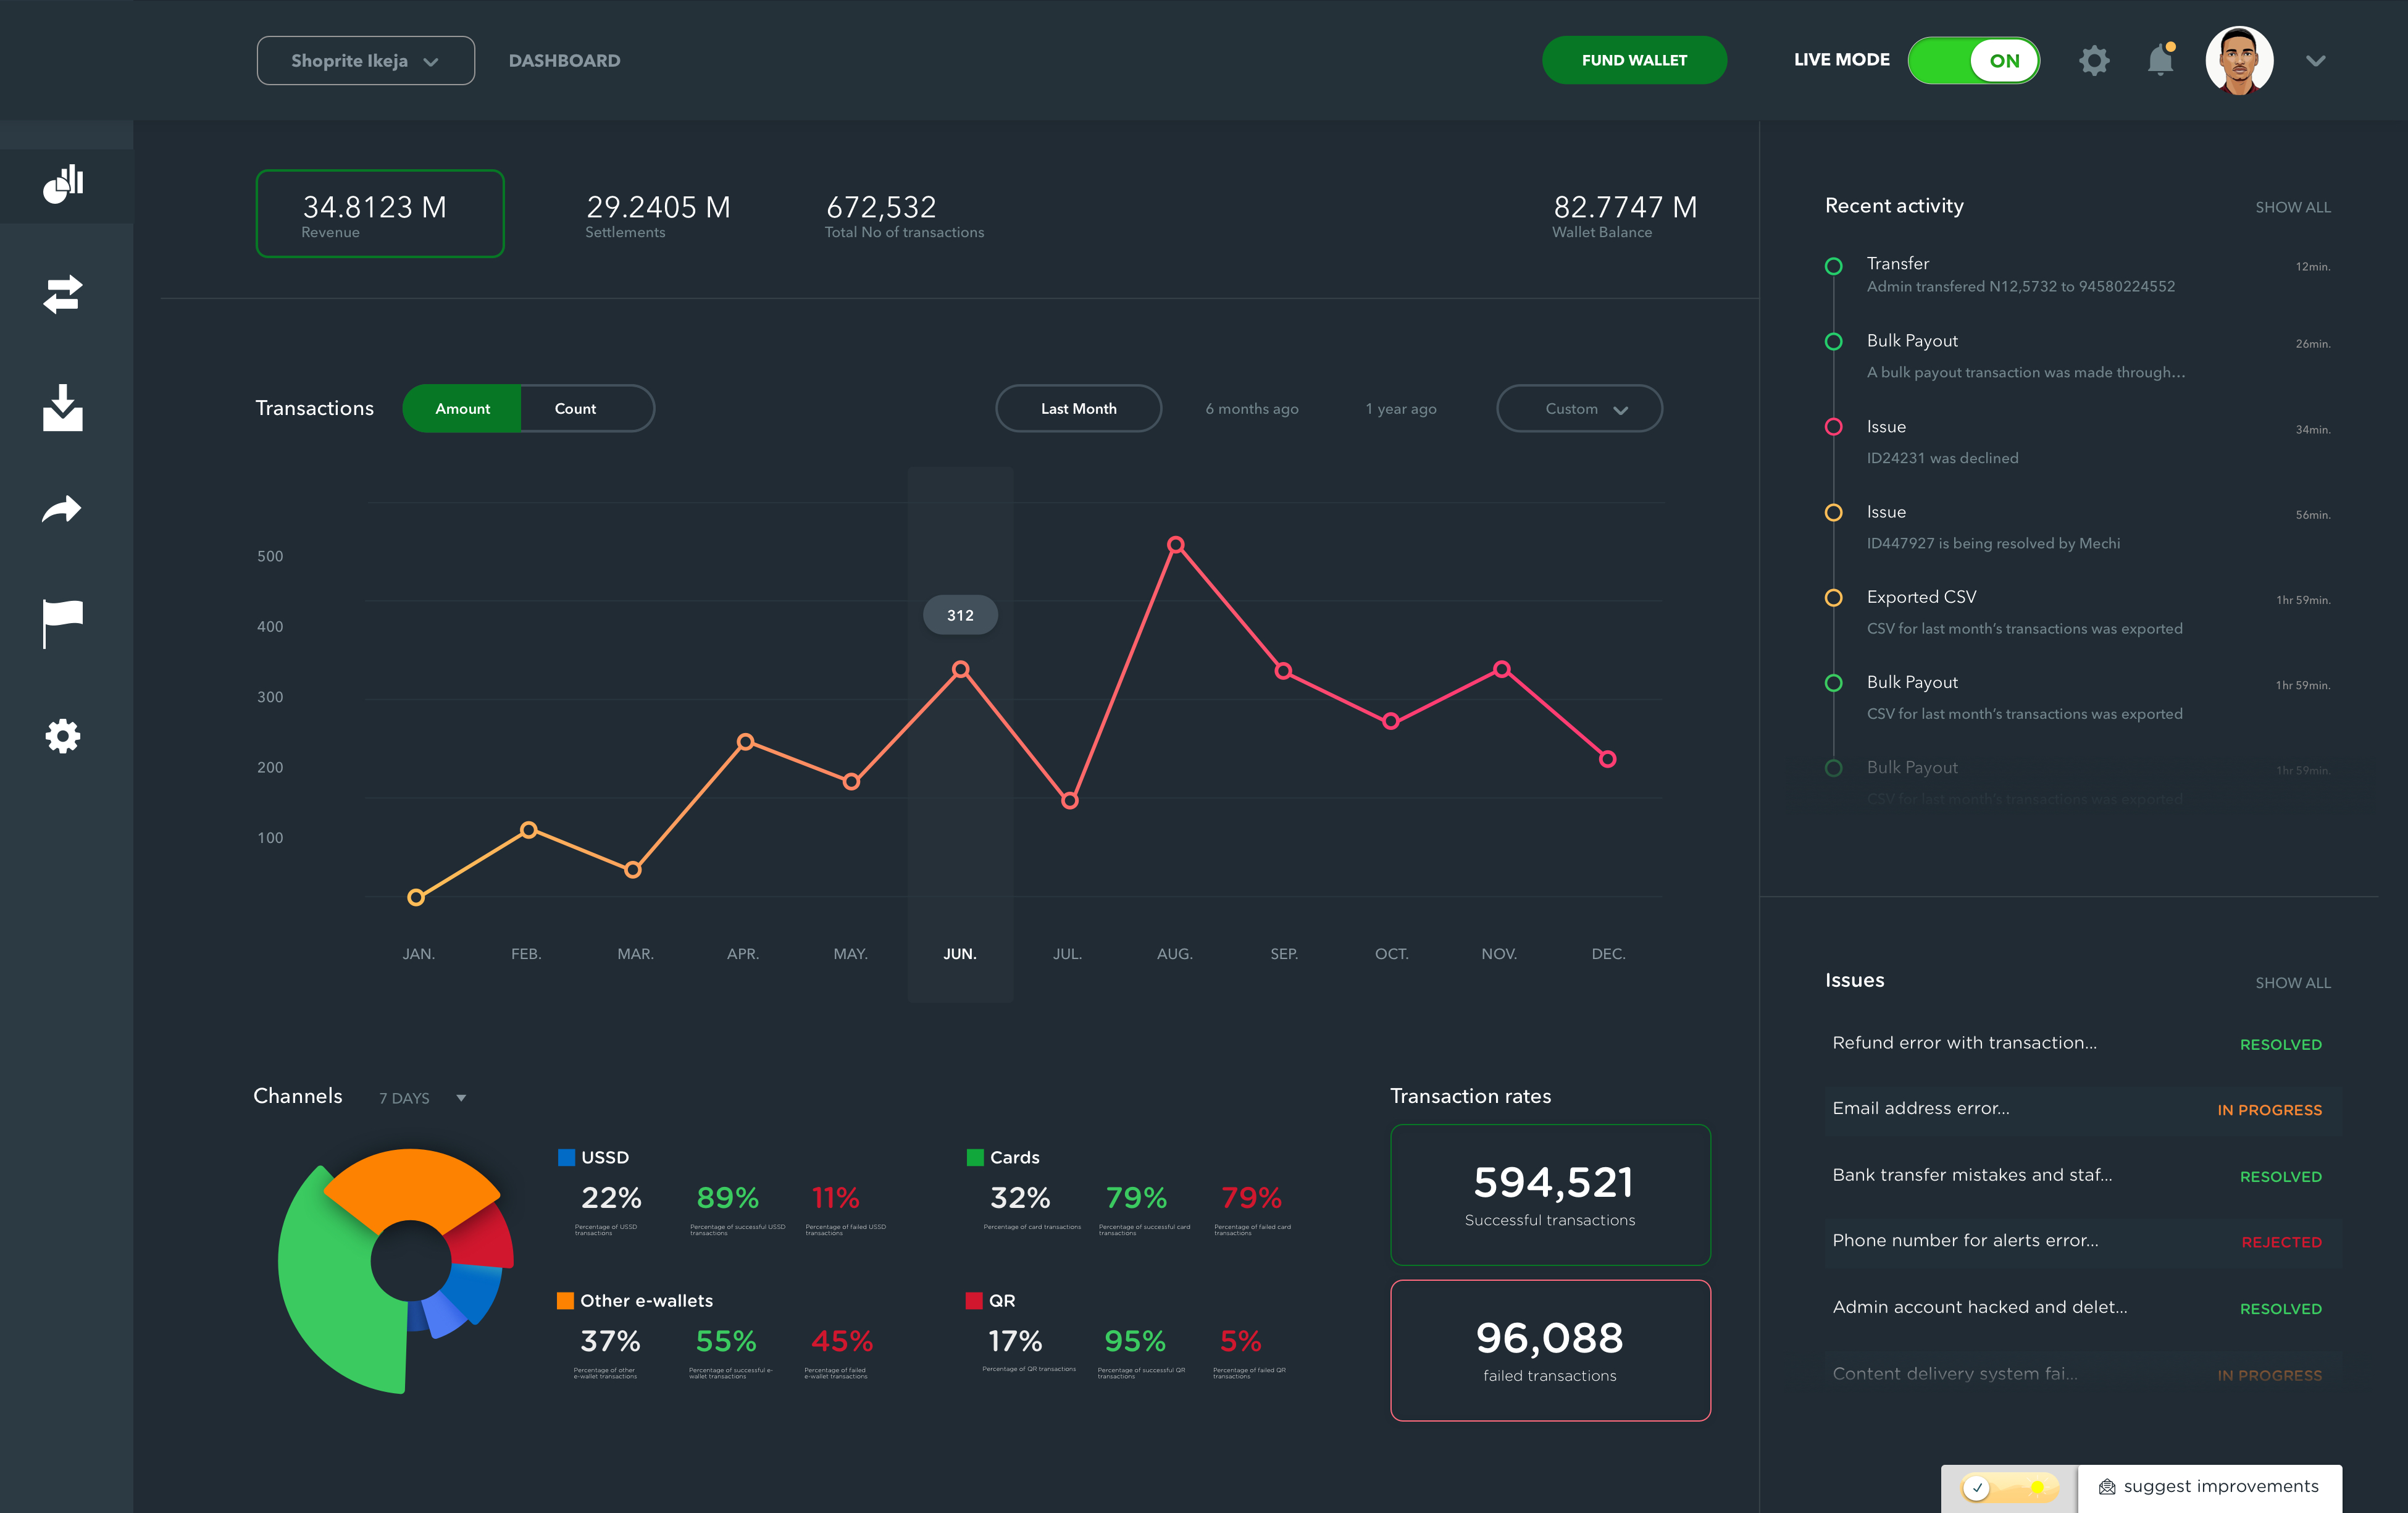Image resolution: width=2408 pixels, height=1513 pixels.
Task: Toggle the day/night sun theme switch
Action: click(x=2010, y=1487)
